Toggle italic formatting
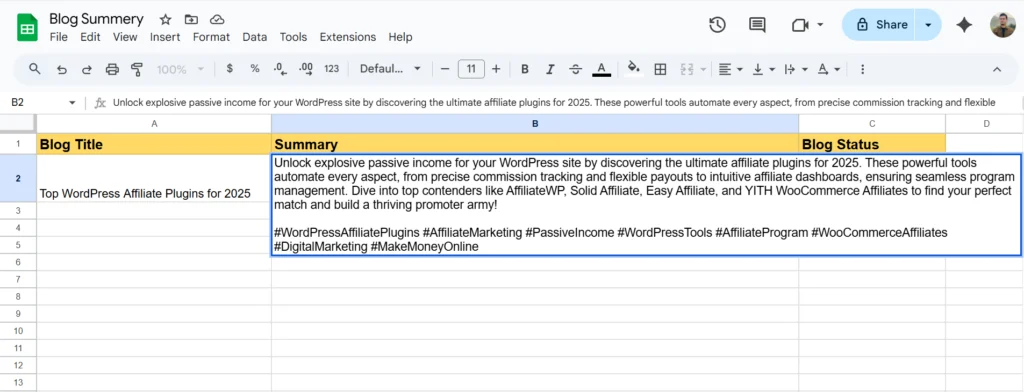Viewport: 1024px width, 392px height. click(550, 69)
